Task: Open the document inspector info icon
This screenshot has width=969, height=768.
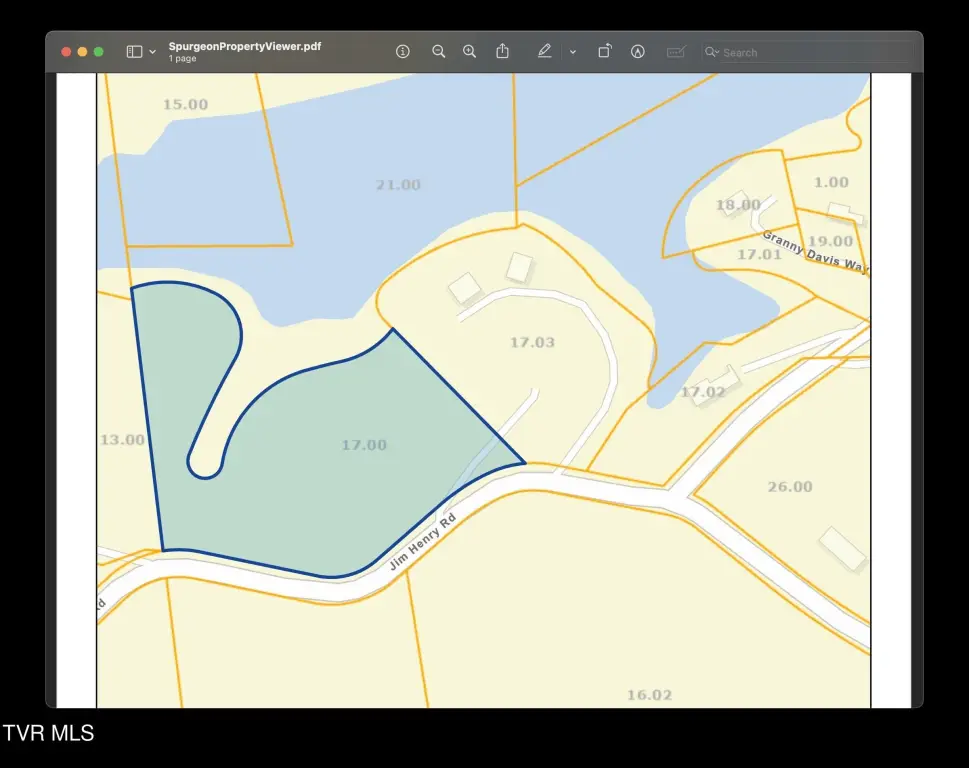Action: tap(403, 52)
